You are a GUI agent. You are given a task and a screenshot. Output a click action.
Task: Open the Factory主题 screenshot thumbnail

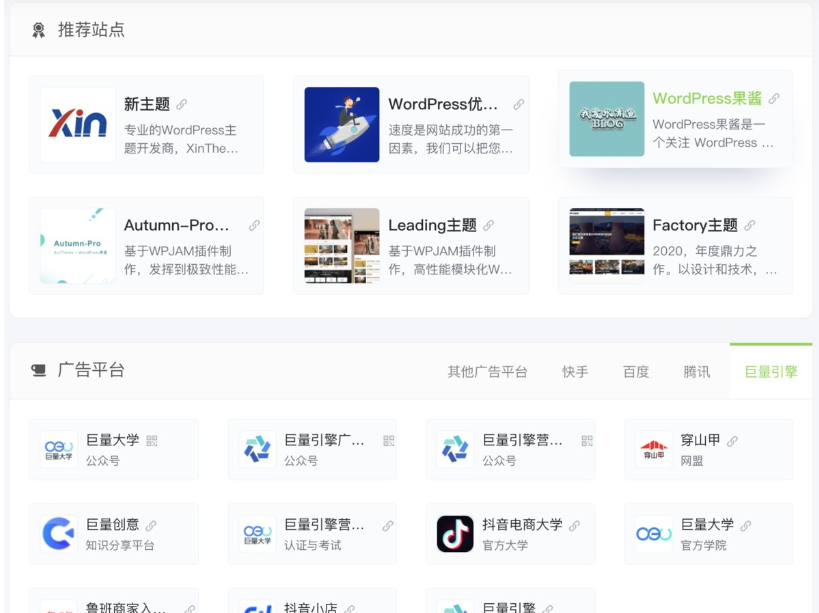point(606,245)
